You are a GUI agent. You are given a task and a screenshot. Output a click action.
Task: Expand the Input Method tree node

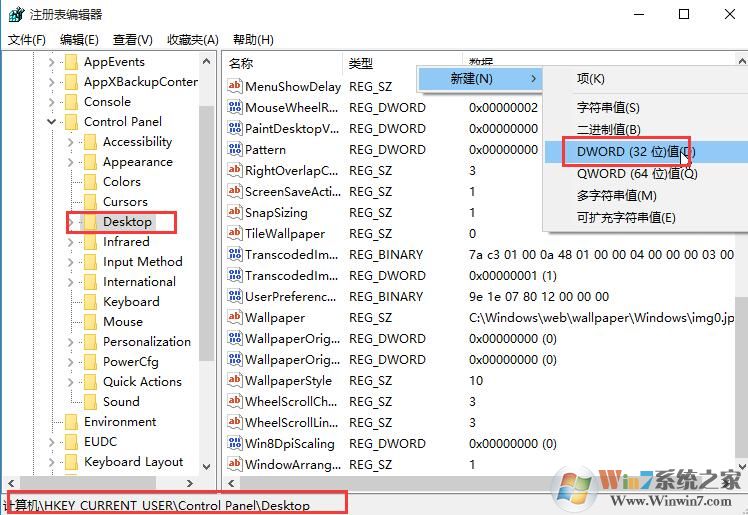click(71, 262)
